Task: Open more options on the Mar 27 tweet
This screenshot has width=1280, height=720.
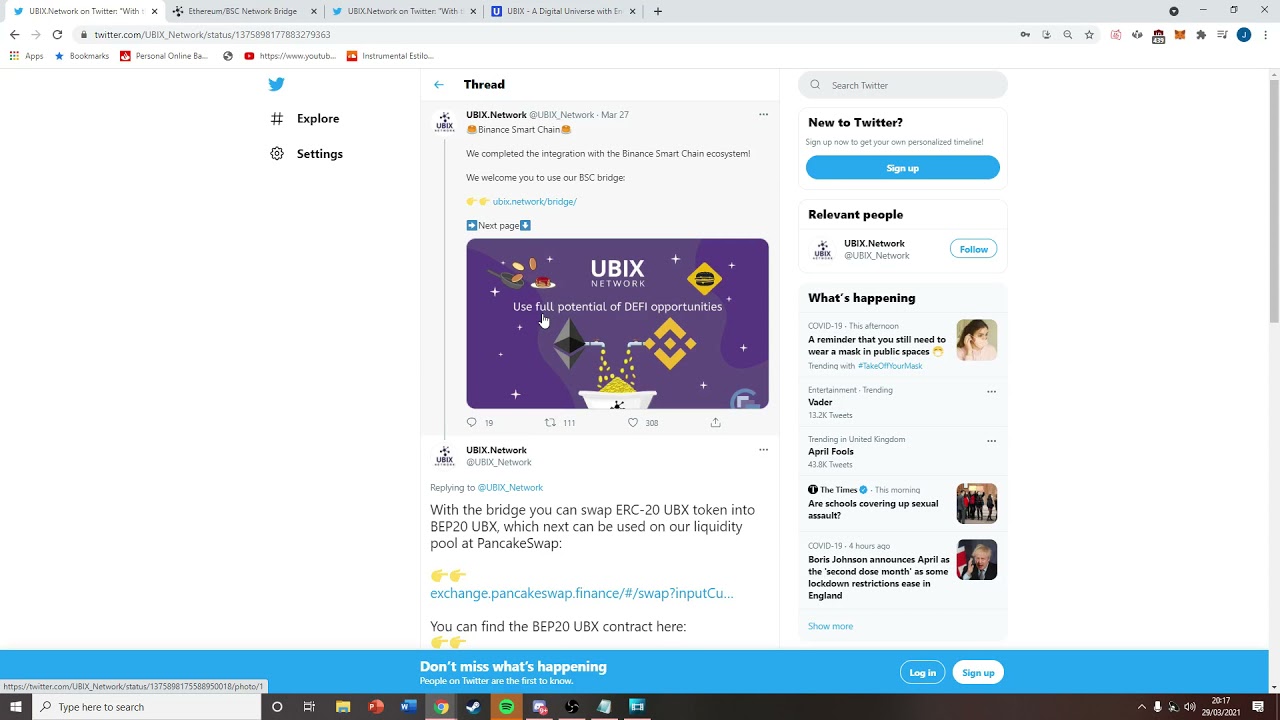Action: (763, 114)
